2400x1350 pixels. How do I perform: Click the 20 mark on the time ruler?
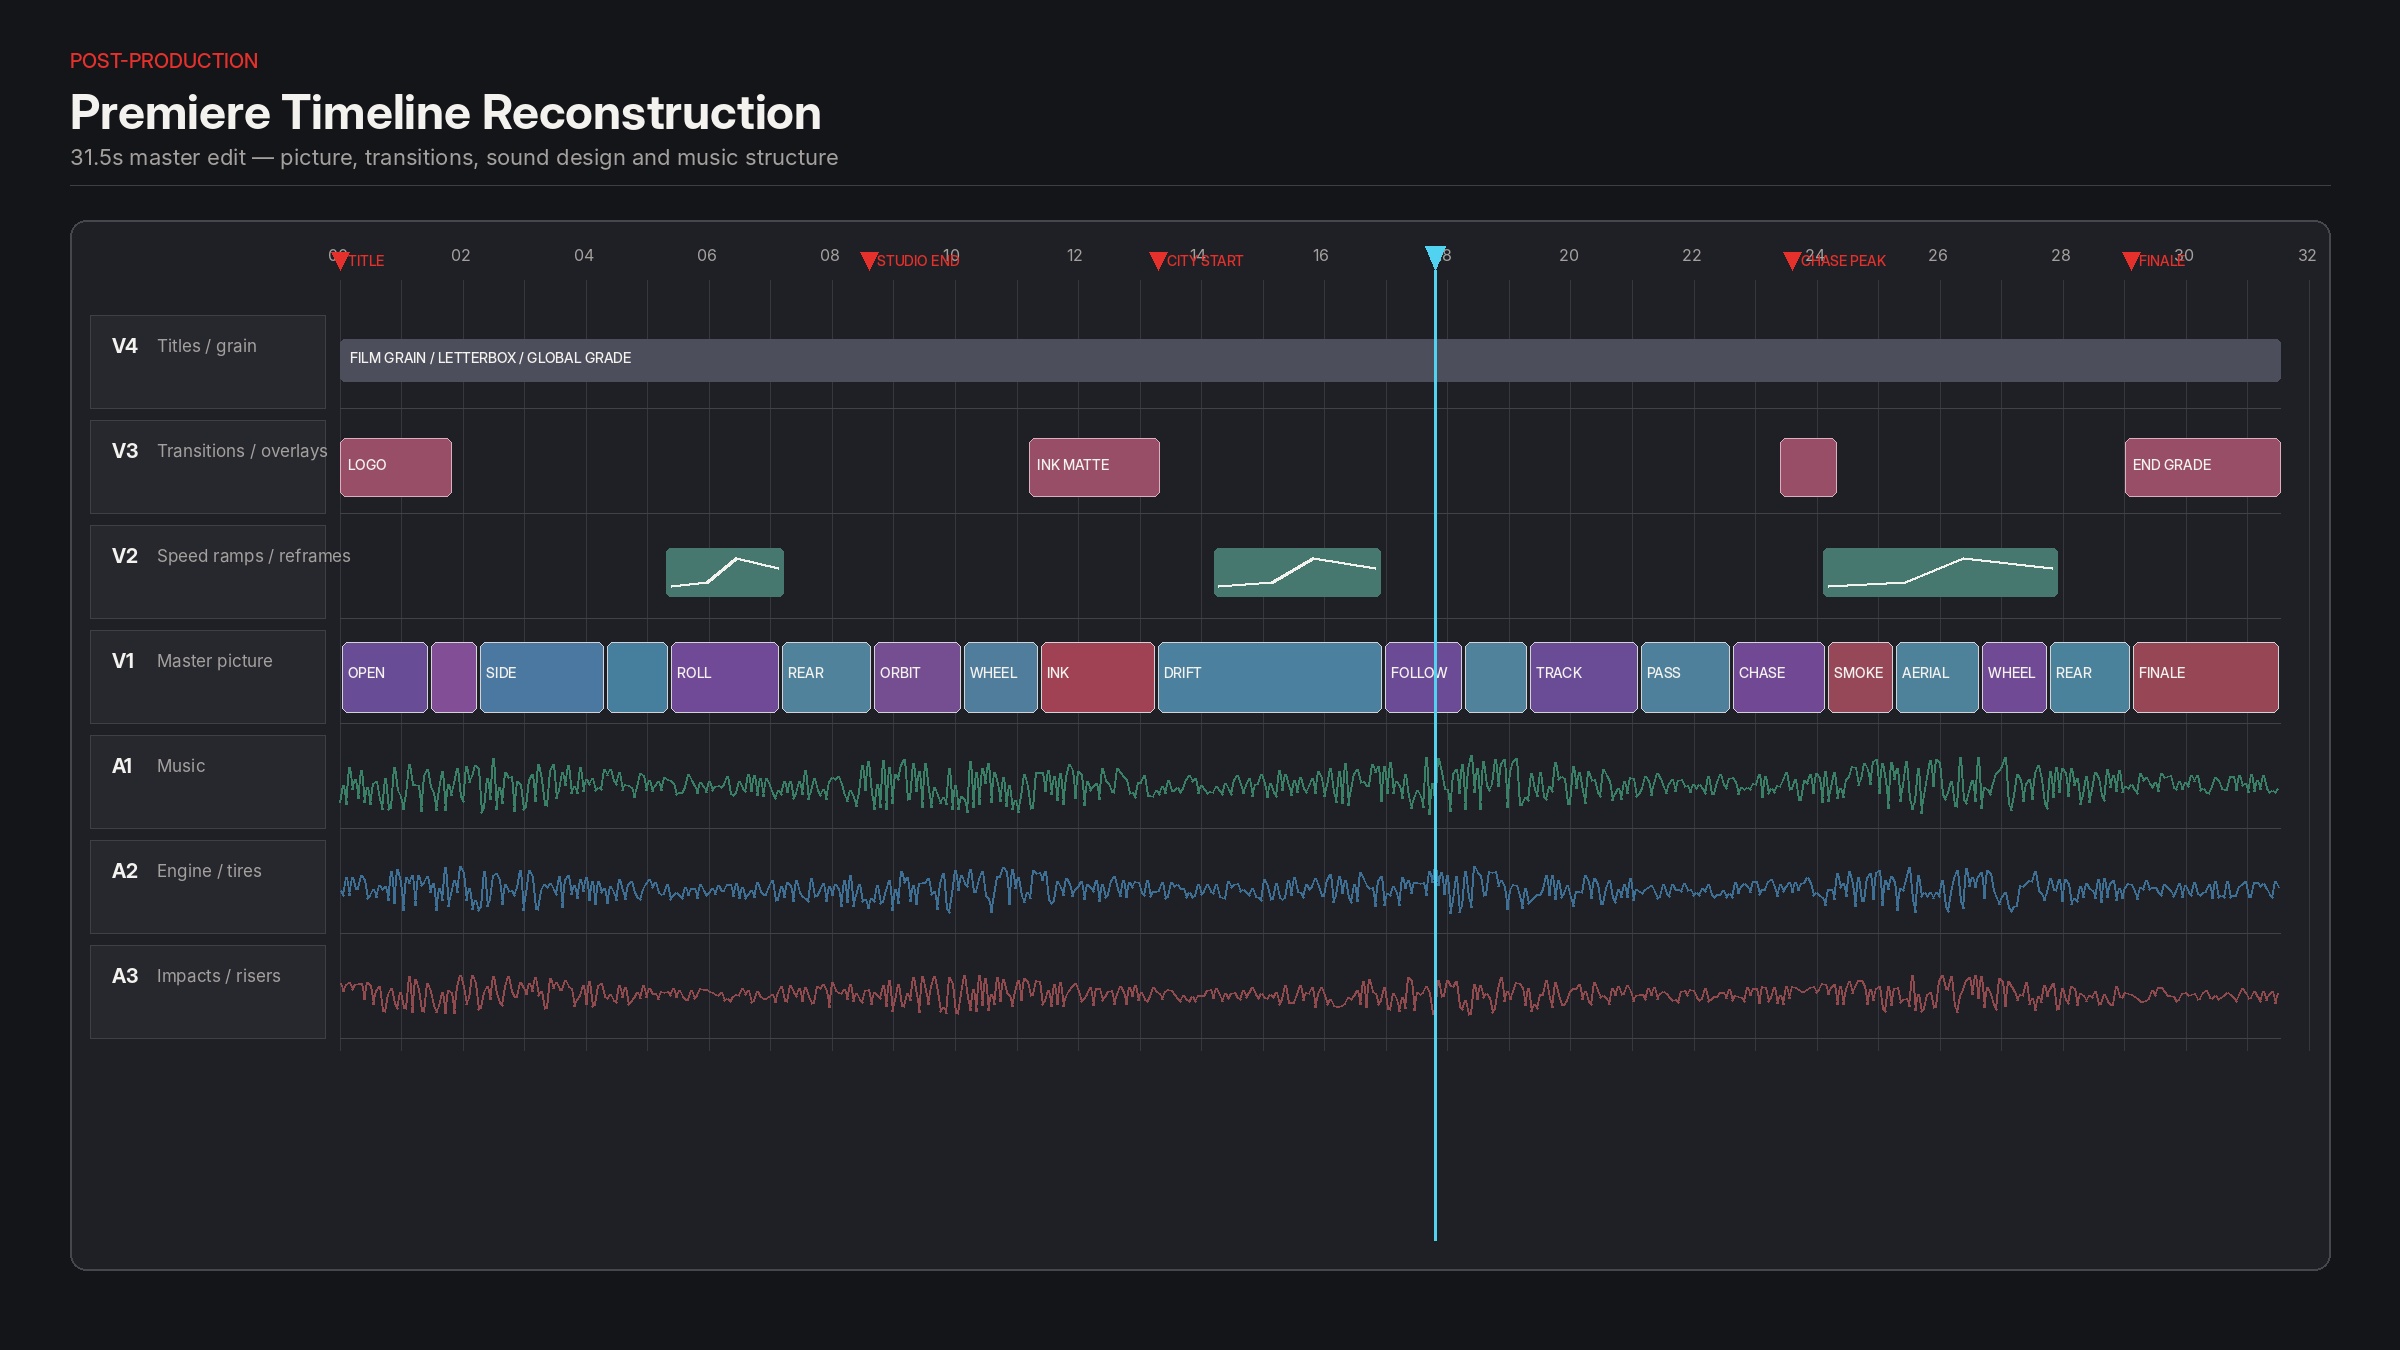(1569, 255)
